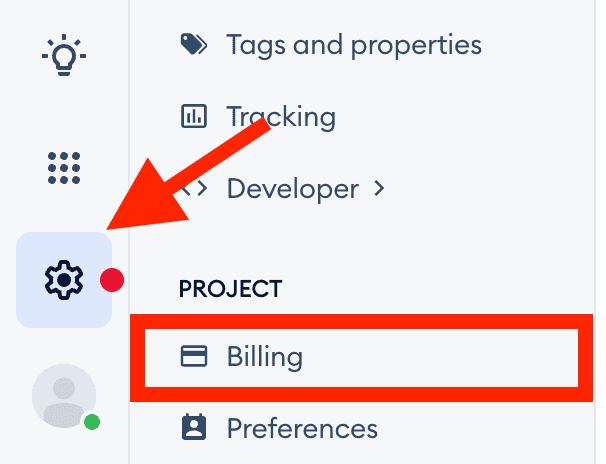Click the tag icon beside Tags and properties
The height and width of the screenshot is (464, 606).
[x=192, y=44]
